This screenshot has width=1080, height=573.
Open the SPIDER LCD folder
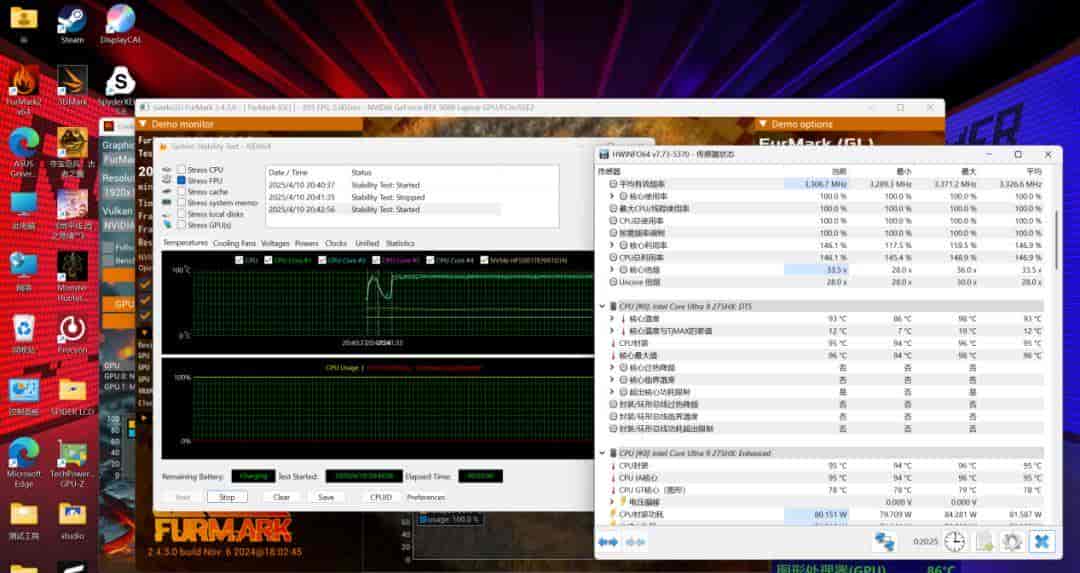coord(72,396)
